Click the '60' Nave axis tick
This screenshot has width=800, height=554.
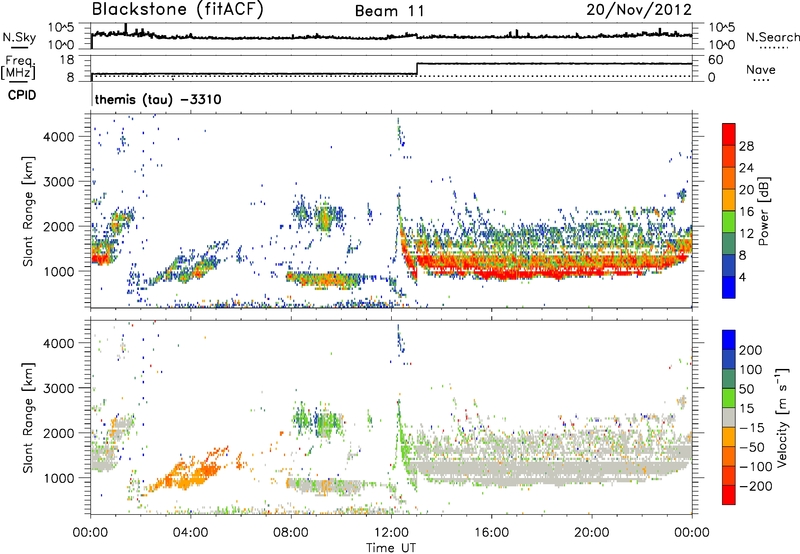point(716,60)
